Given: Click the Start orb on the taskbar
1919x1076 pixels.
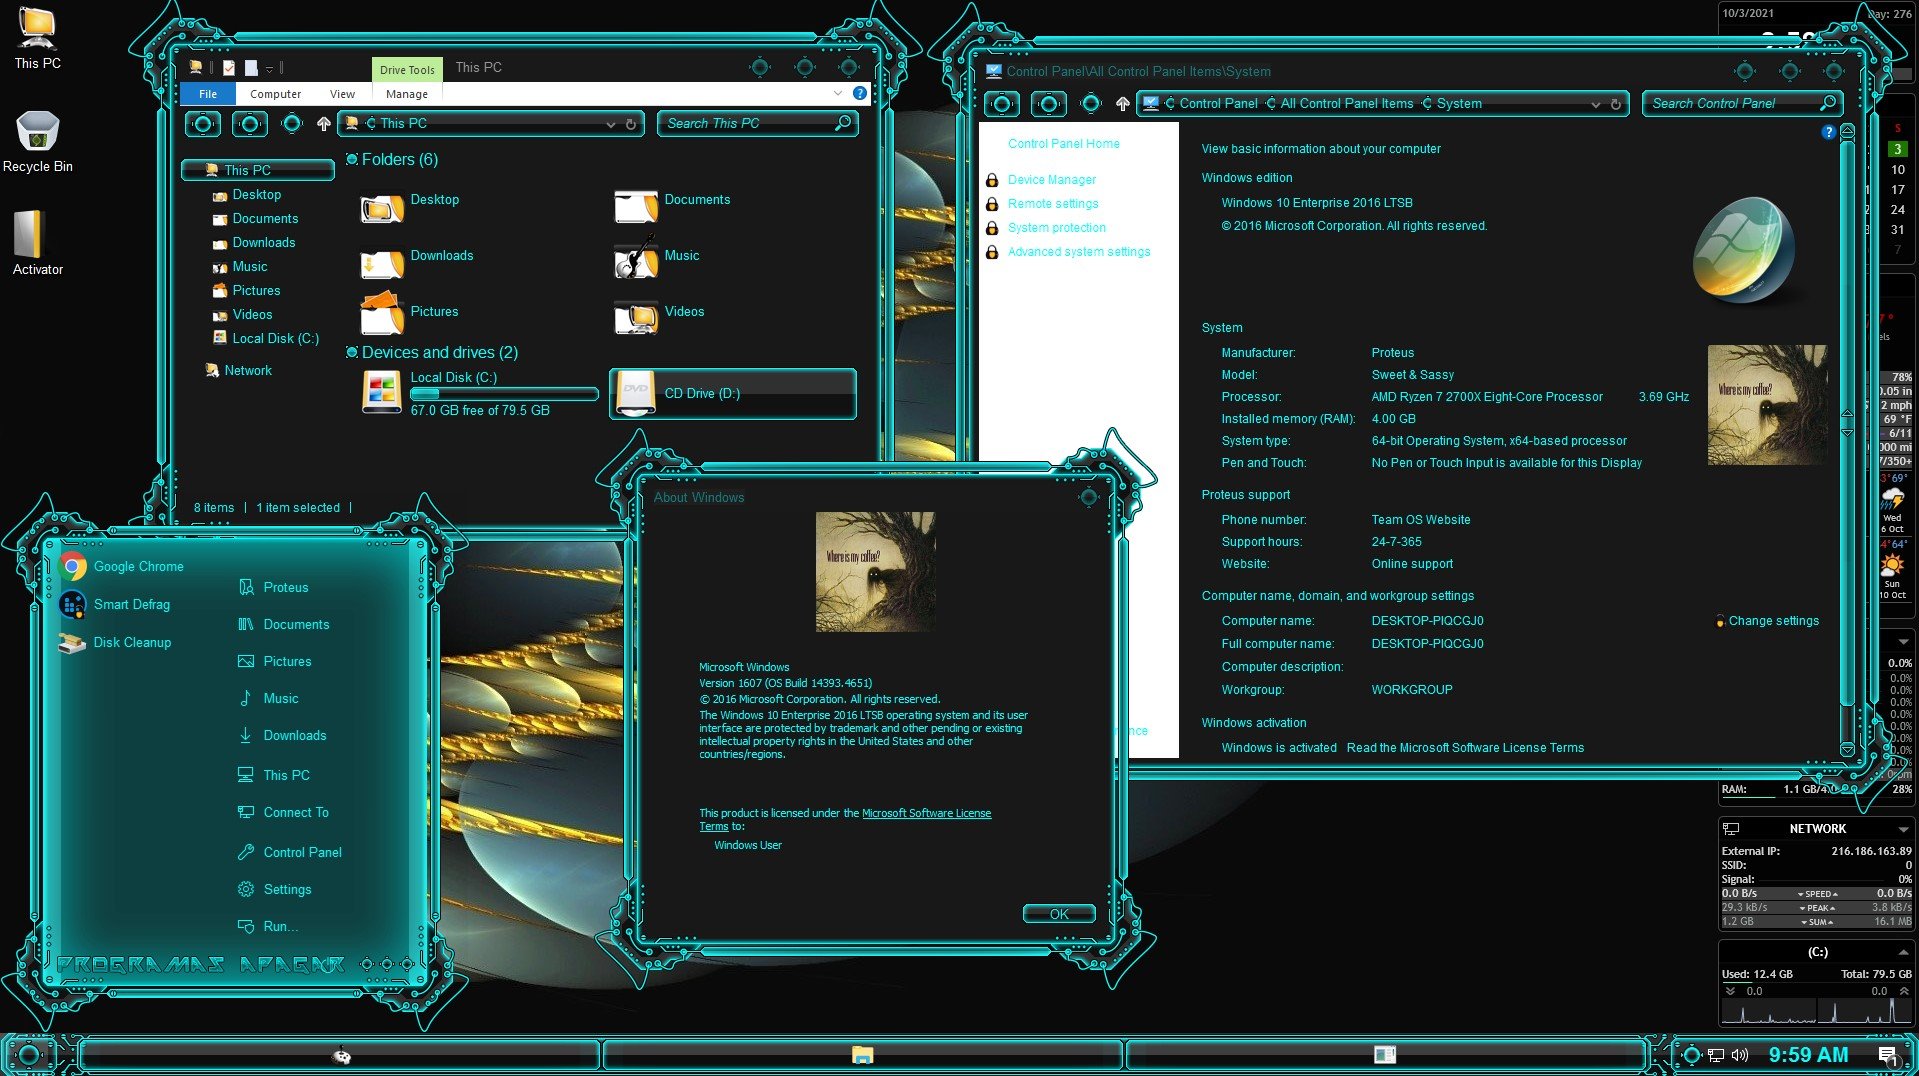Looking at the screenshot, I should [29, 1054].
